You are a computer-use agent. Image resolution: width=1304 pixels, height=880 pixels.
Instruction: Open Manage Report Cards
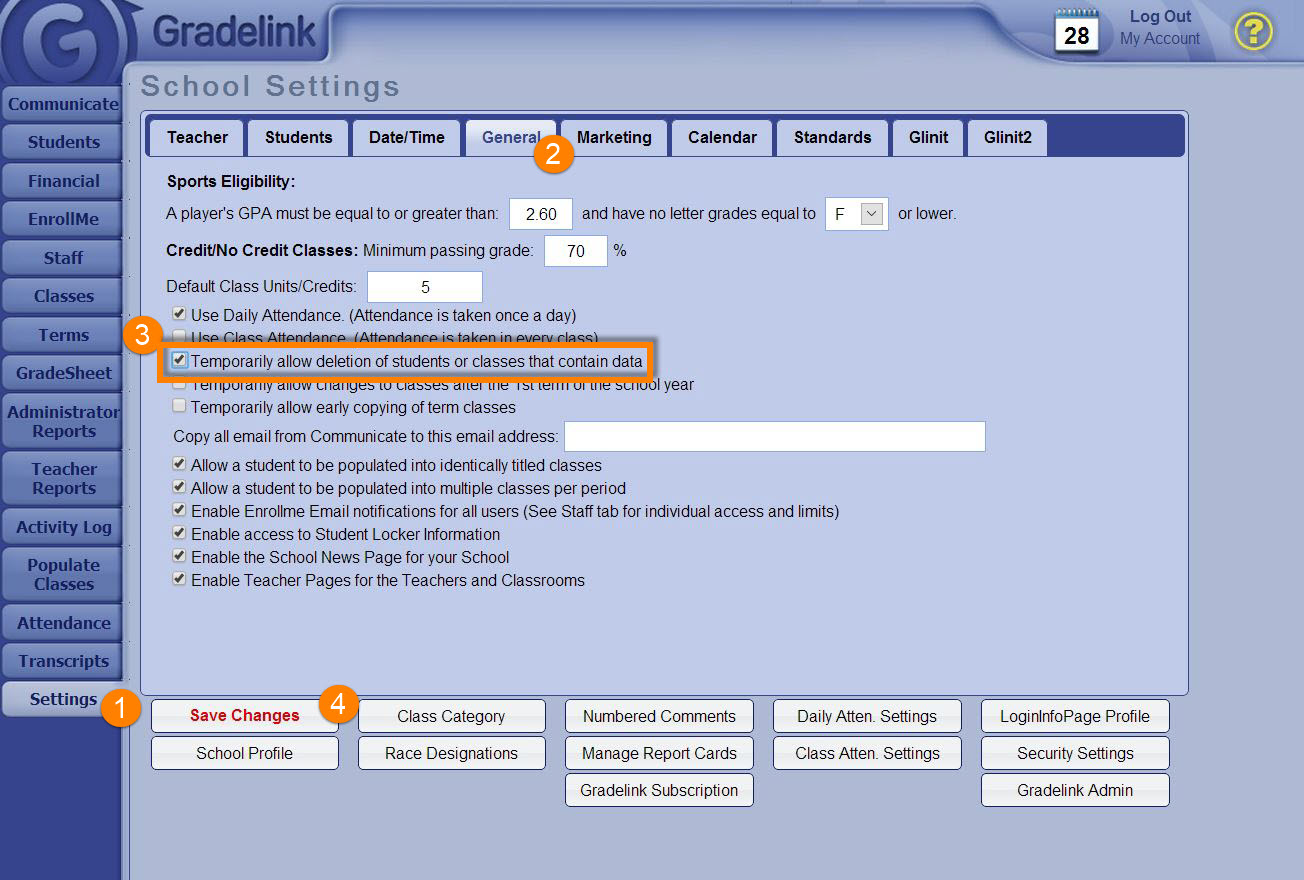pyautogui.click(x=659, y=753)
